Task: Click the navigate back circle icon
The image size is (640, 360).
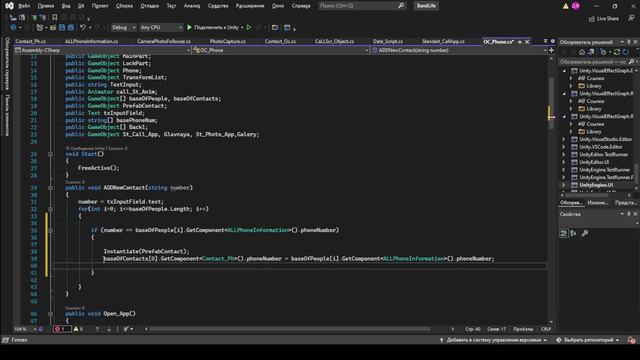Action: (x=13, y=27)
